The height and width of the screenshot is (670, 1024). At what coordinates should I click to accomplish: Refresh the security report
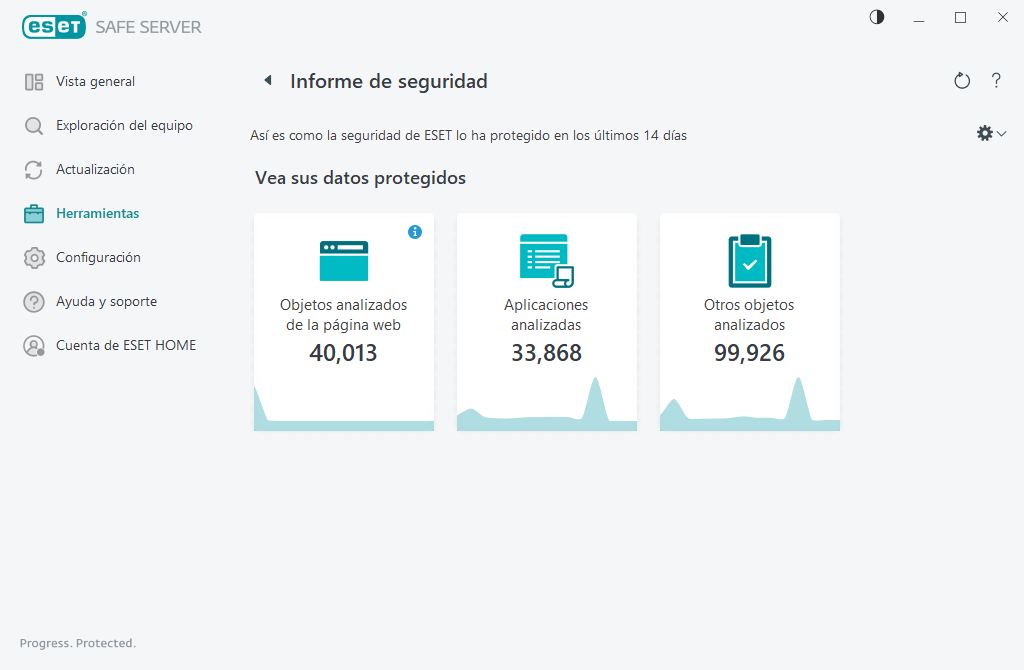tap(961, 81)
